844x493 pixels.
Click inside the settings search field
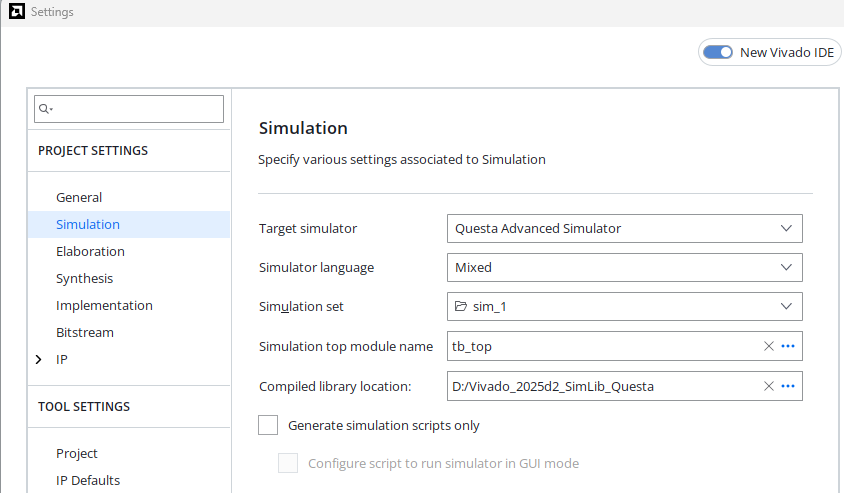[x=129, y=109]
